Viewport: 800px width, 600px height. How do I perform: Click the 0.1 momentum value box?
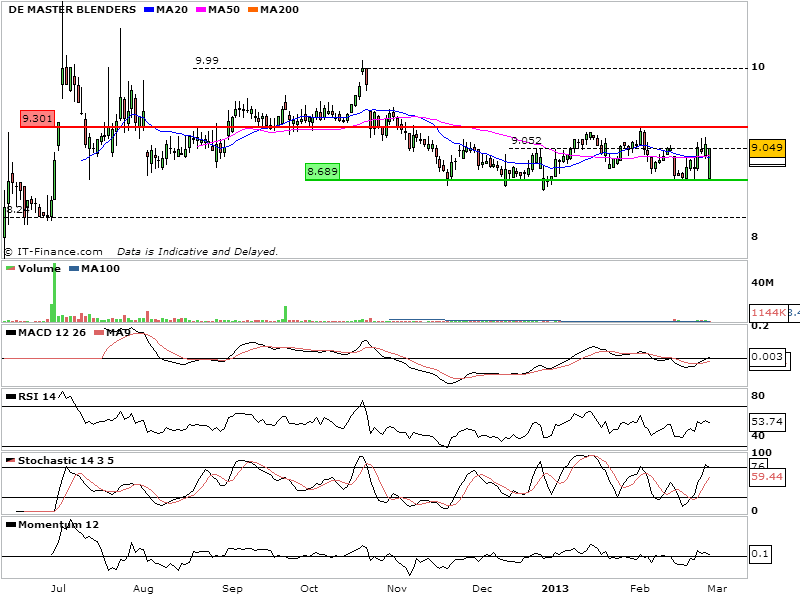(760, 554)
